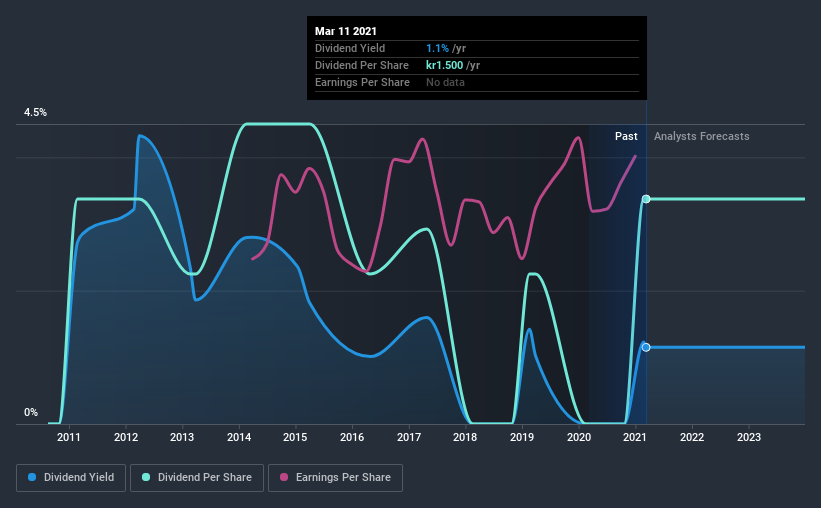
Task: Toggle the Dividend Yield legend button
Action: pyautogui.click(x=71, y=478)
